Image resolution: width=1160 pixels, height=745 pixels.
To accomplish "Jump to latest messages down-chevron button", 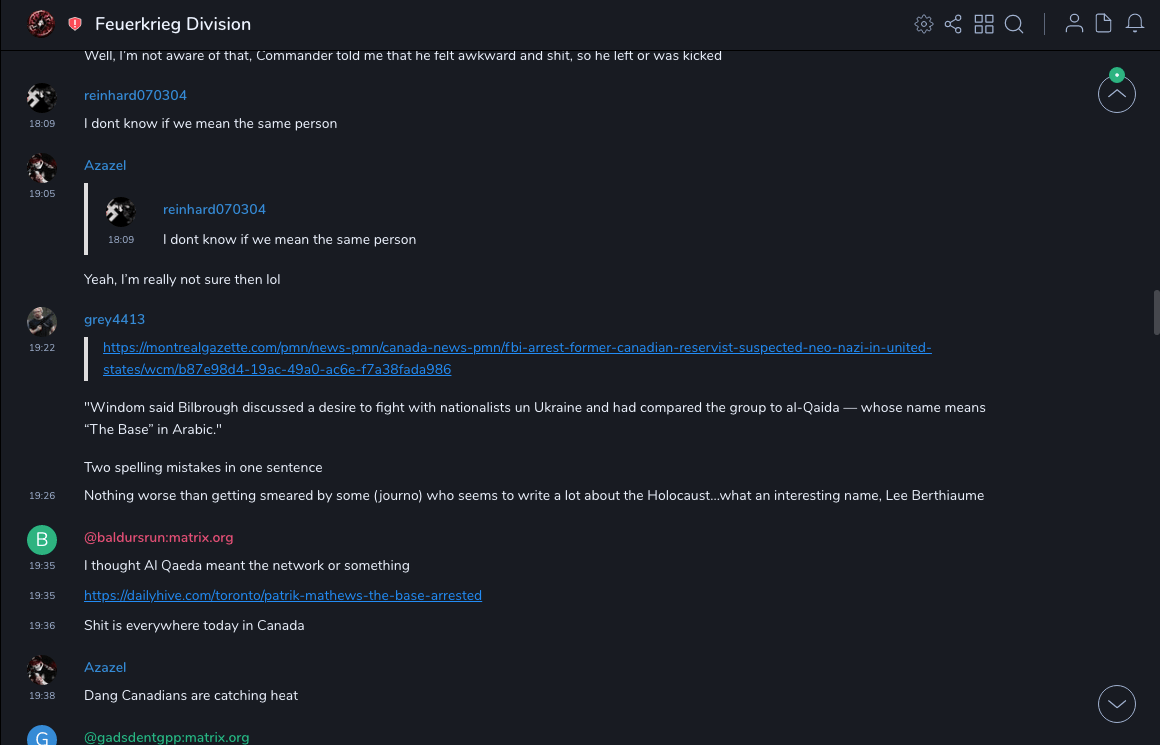I will [x=1117, y=704].
